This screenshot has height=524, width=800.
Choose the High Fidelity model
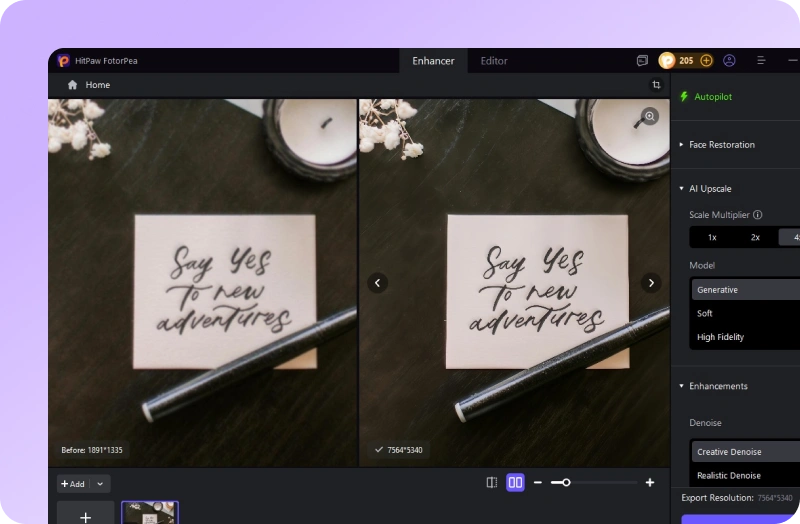[x=746, y=337]
